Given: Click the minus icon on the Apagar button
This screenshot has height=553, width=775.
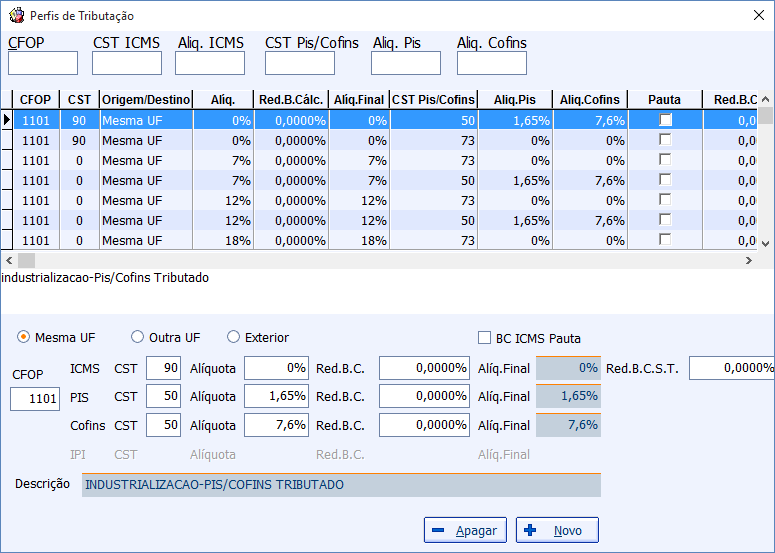Looking at the screenshot, I should [438, 530].
